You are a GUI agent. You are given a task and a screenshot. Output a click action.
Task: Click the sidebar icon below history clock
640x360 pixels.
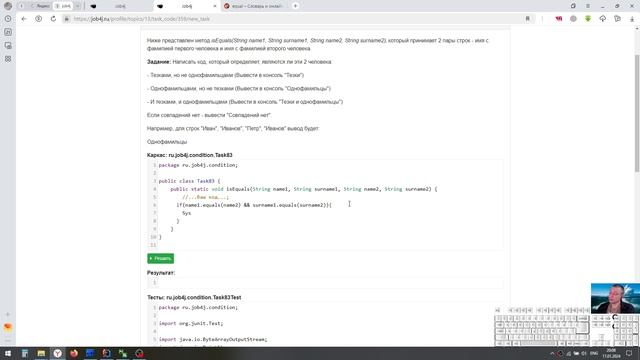tap(8, 32)
